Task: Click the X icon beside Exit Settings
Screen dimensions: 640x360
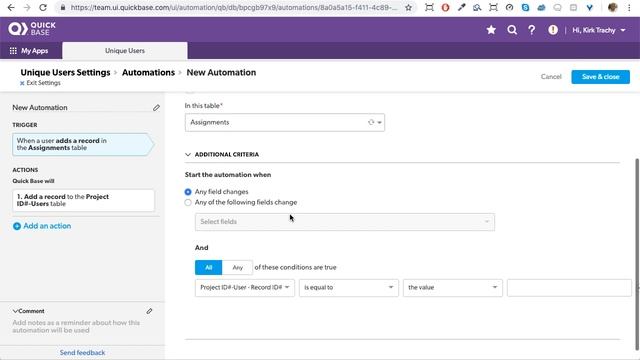Action: click(22, 83)
